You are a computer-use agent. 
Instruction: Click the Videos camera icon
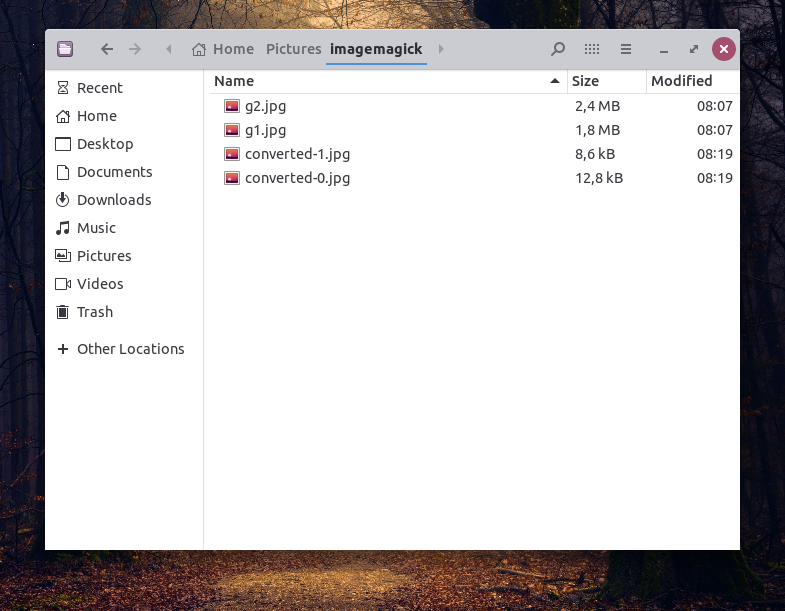point(63,284)
